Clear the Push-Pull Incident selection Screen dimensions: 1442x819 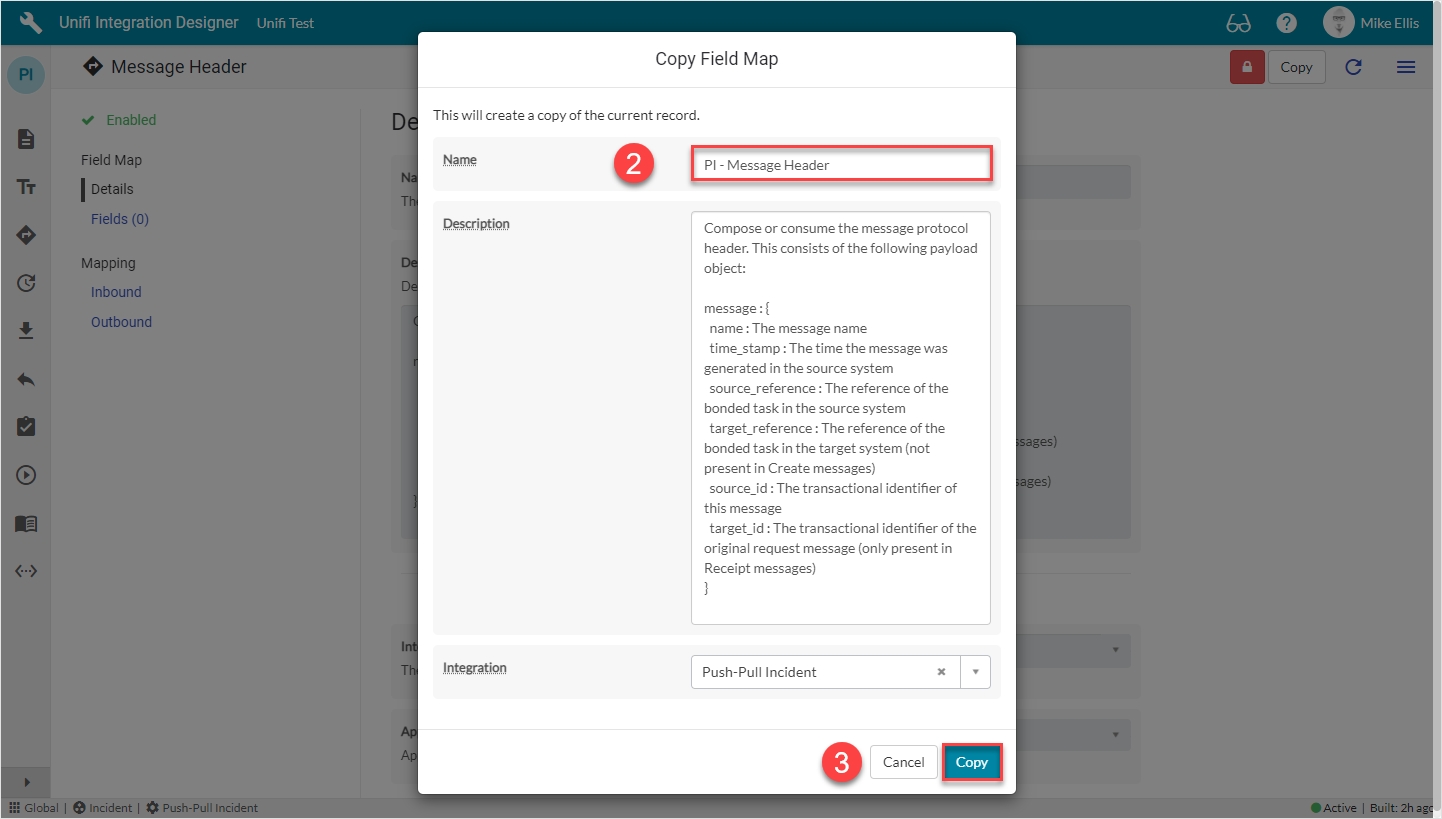(x=941, y=672)
